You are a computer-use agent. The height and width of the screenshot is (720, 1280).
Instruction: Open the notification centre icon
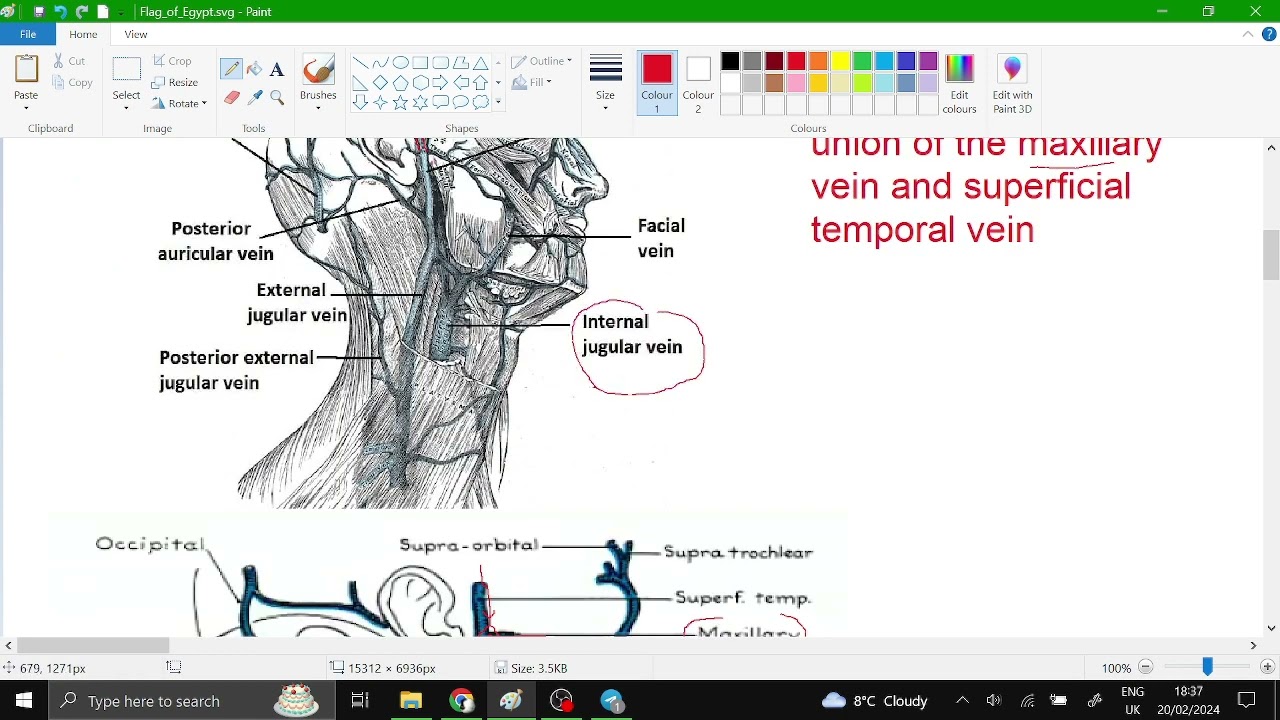point(1247,701)
